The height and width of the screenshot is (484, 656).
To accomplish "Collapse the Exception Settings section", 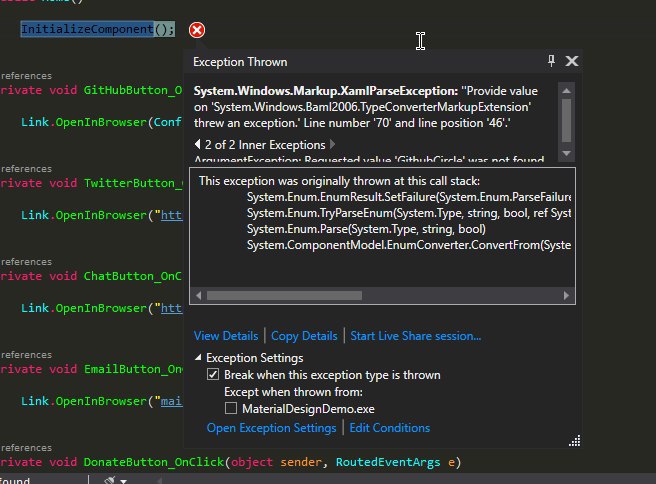I will [x=198, y=358].
